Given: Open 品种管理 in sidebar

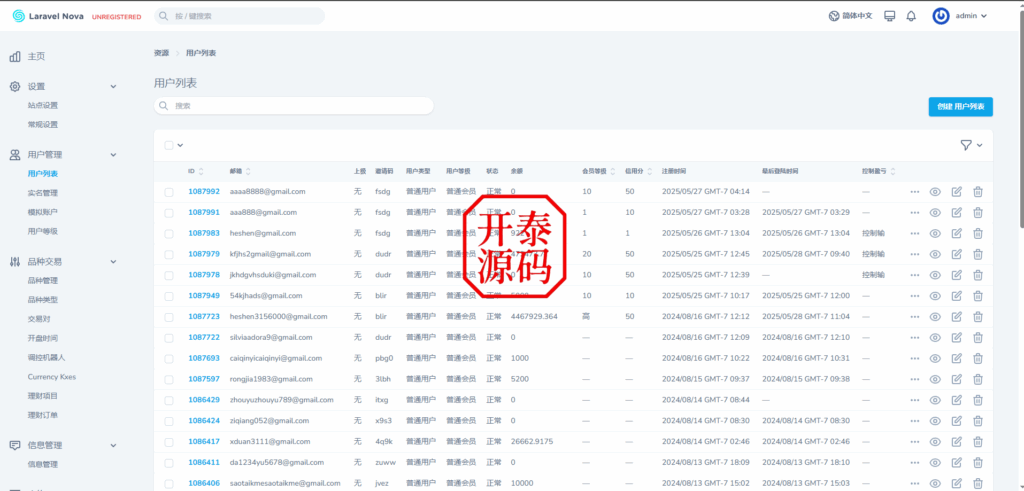Looking at the screenshot, I should pos(42,281).
